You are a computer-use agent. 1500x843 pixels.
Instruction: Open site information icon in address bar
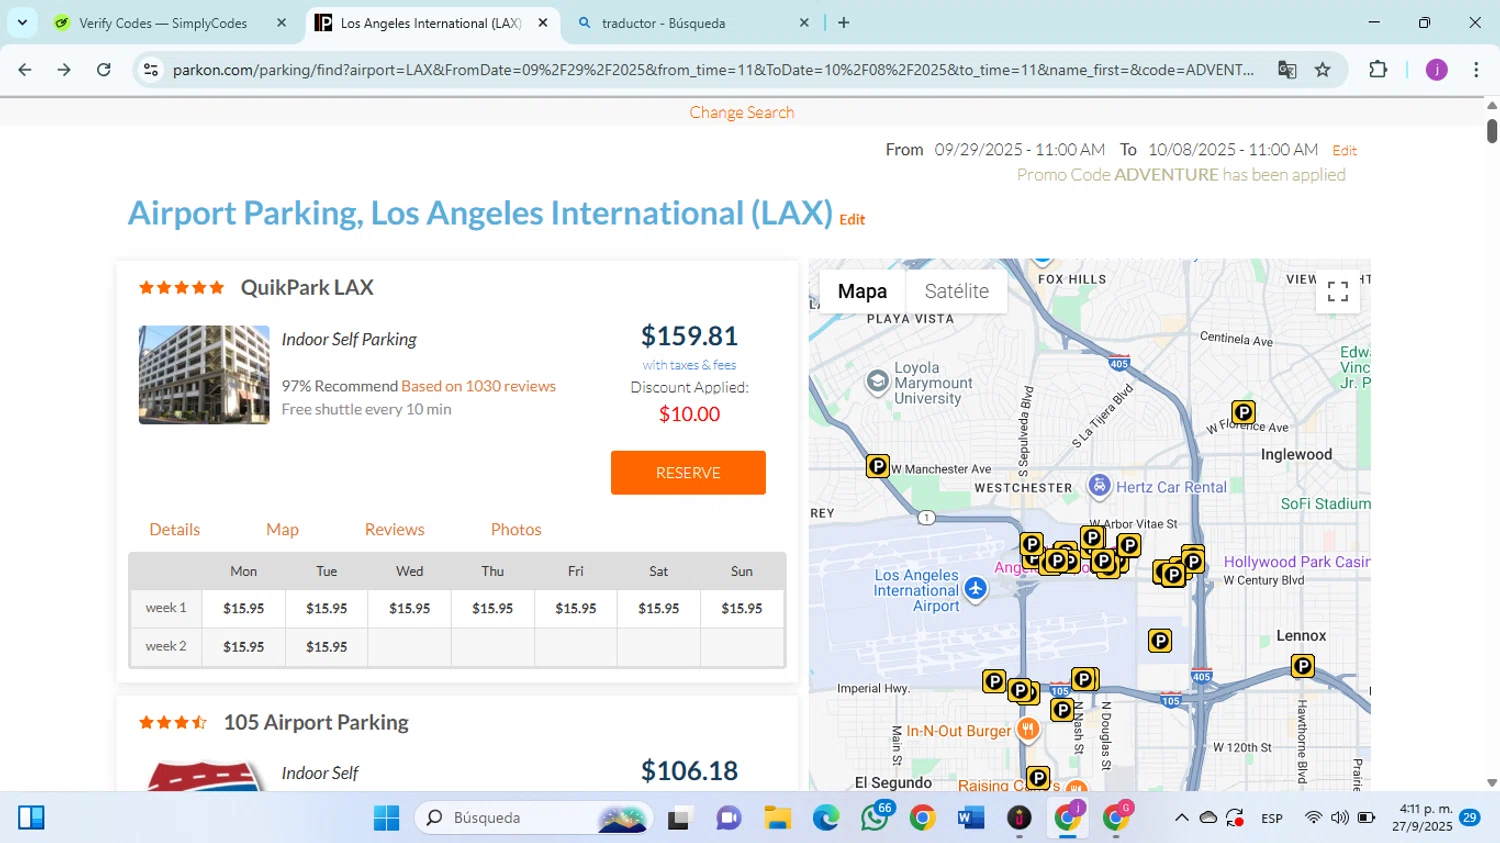(x=151, y=70)
